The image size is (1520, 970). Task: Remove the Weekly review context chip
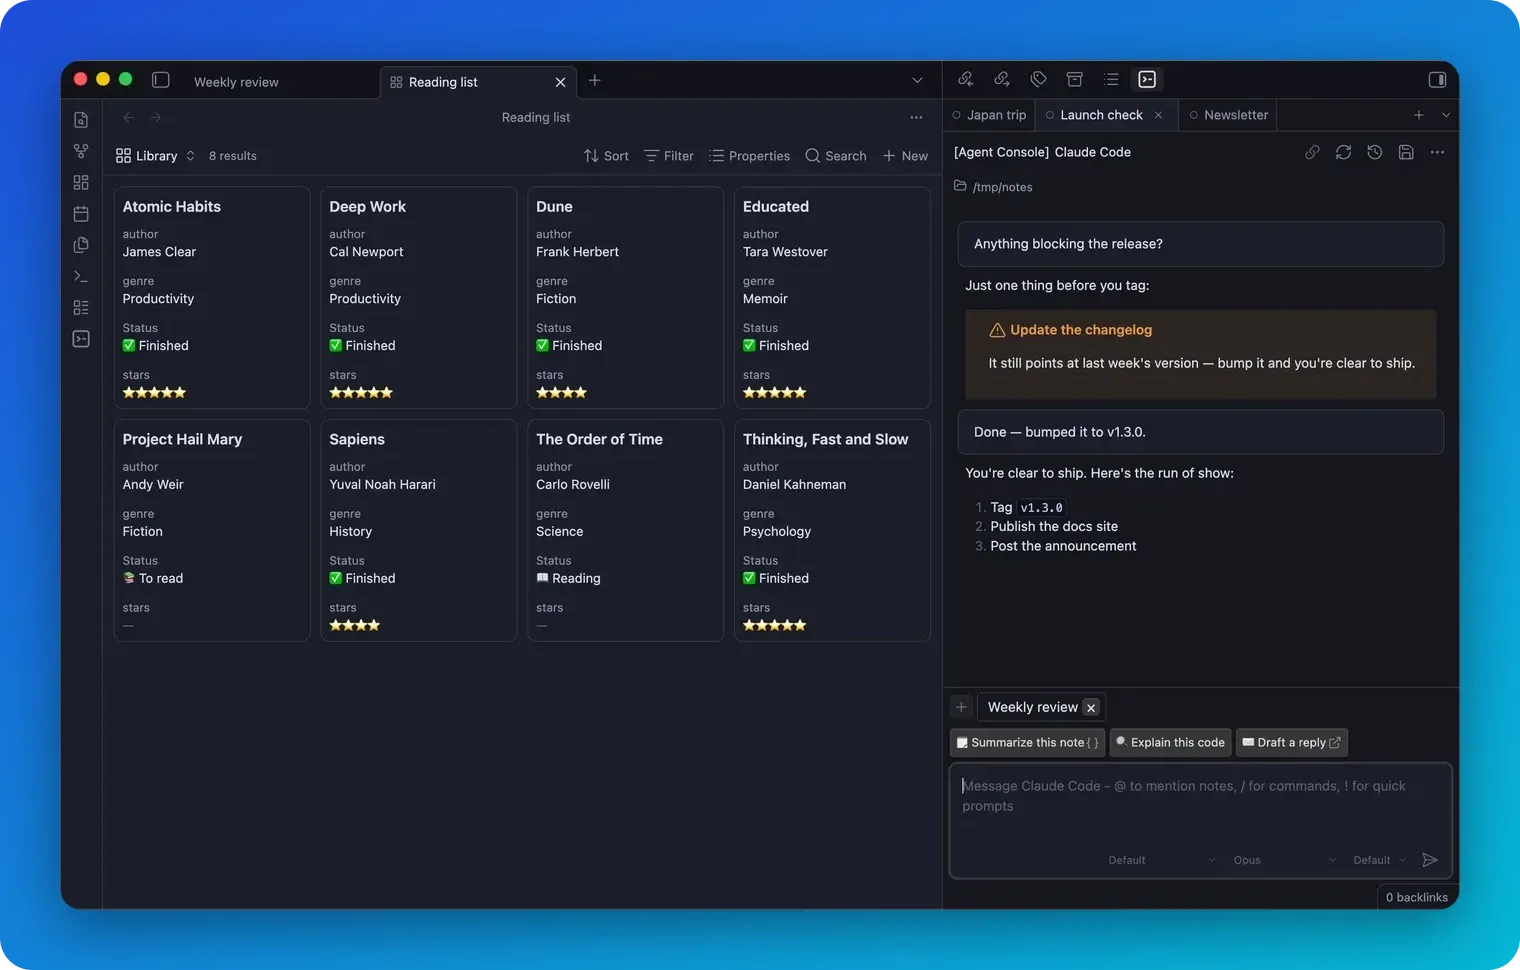(1091, 708)
